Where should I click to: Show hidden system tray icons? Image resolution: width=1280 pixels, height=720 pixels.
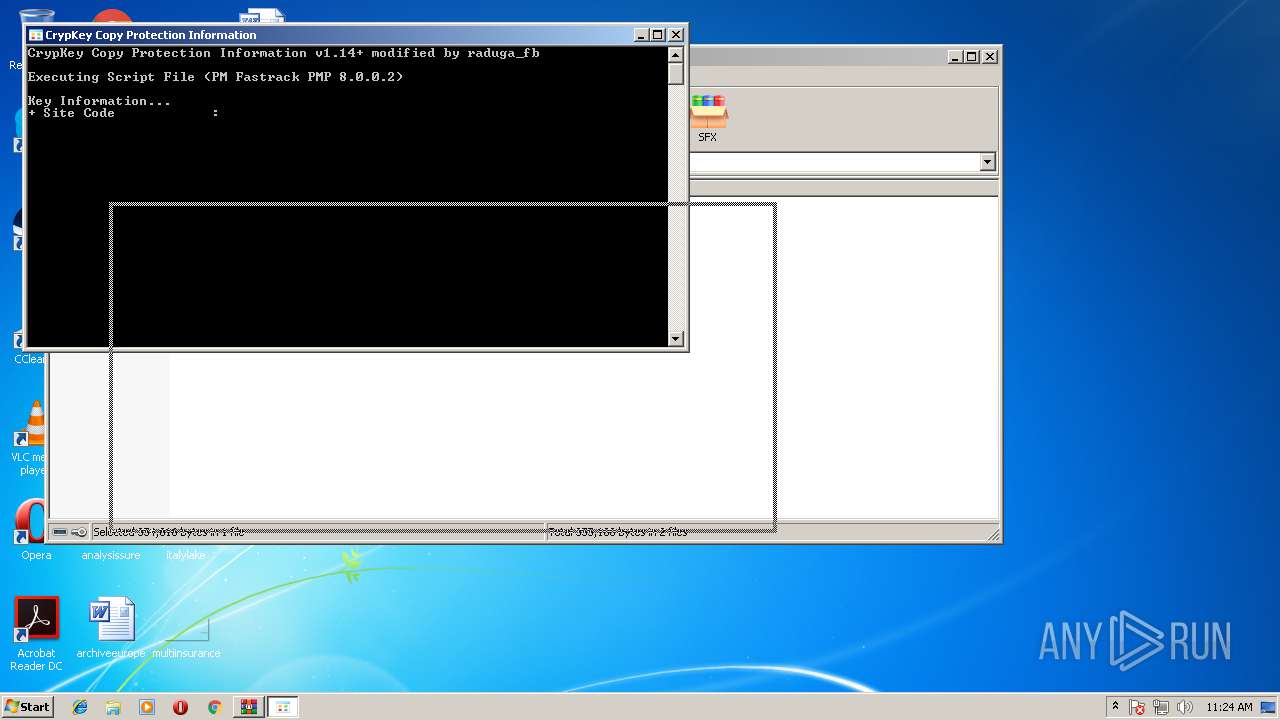1115,706
